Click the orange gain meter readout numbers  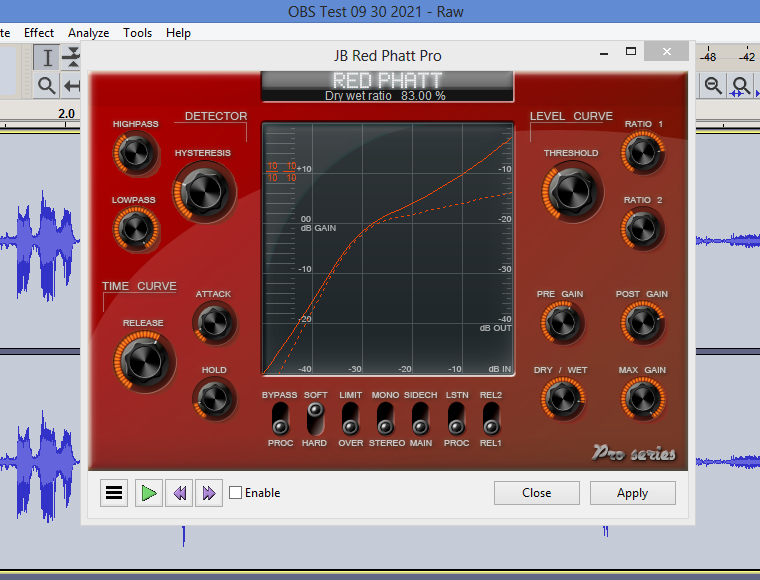[282, 172]
